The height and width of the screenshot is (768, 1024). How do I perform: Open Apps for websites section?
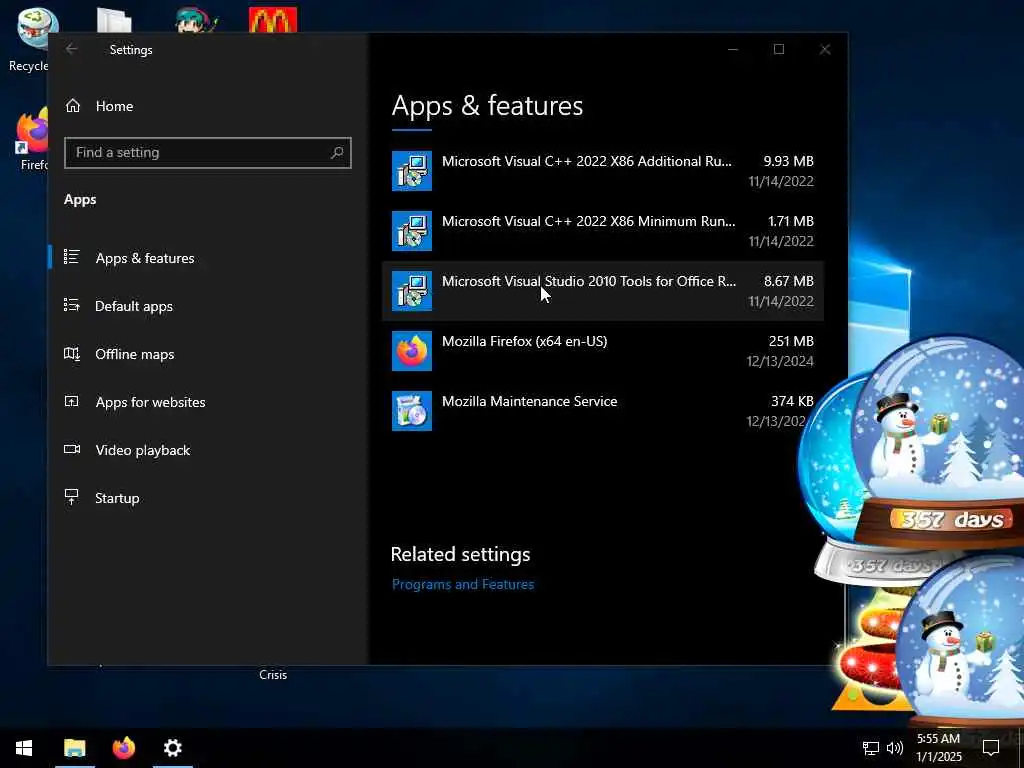(x=150, y=402)
